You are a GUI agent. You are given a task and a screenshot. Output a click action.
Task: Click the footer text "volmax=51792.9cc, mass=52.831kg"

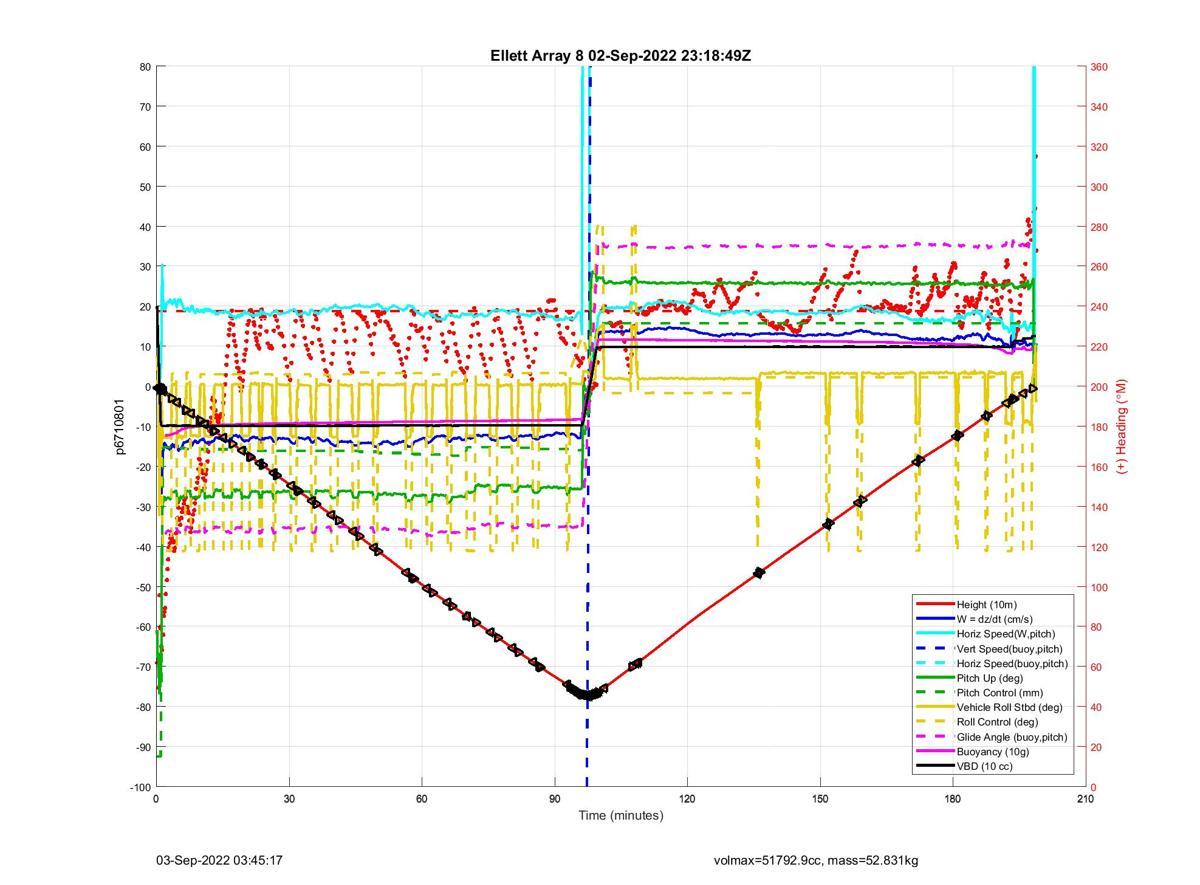pyautogui.click(x=816, y=860)
